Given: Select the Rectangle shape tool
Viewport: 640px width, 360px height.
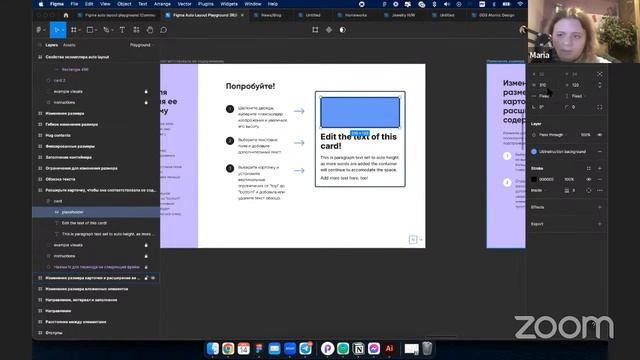Looking at the screenshot, I should 90,30.
